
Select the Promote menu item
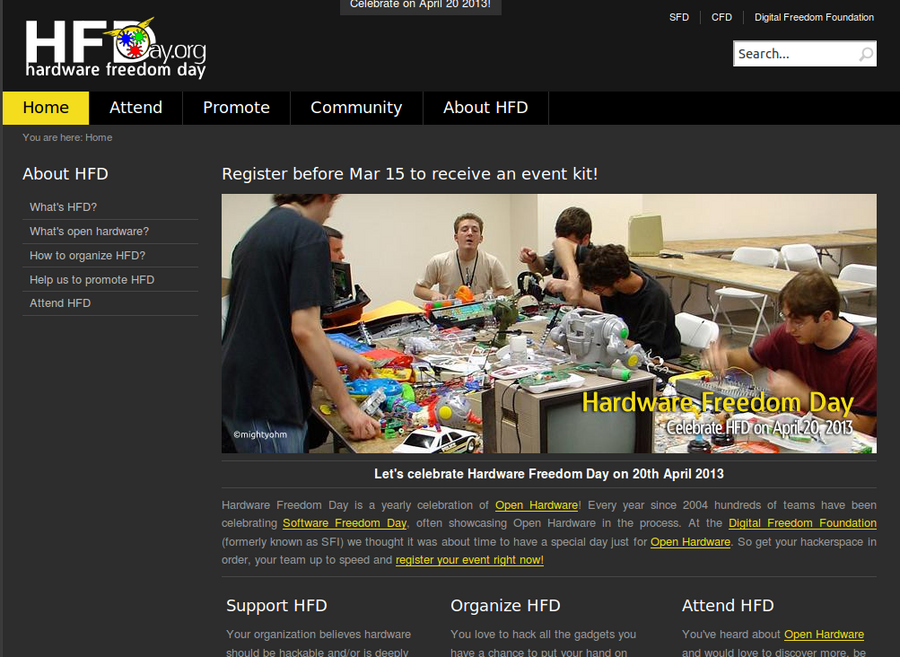click(236, 108)
